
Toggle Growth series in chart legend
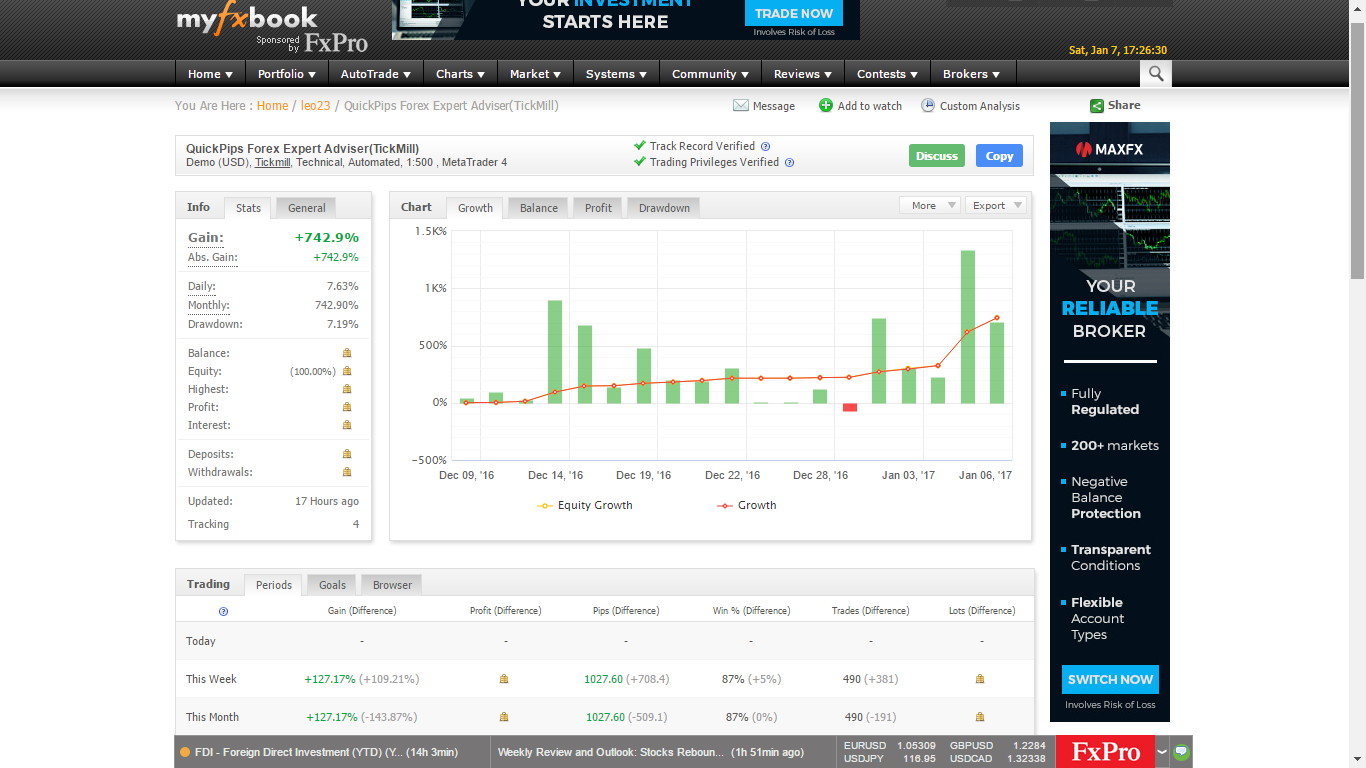(x=746, y=506)
